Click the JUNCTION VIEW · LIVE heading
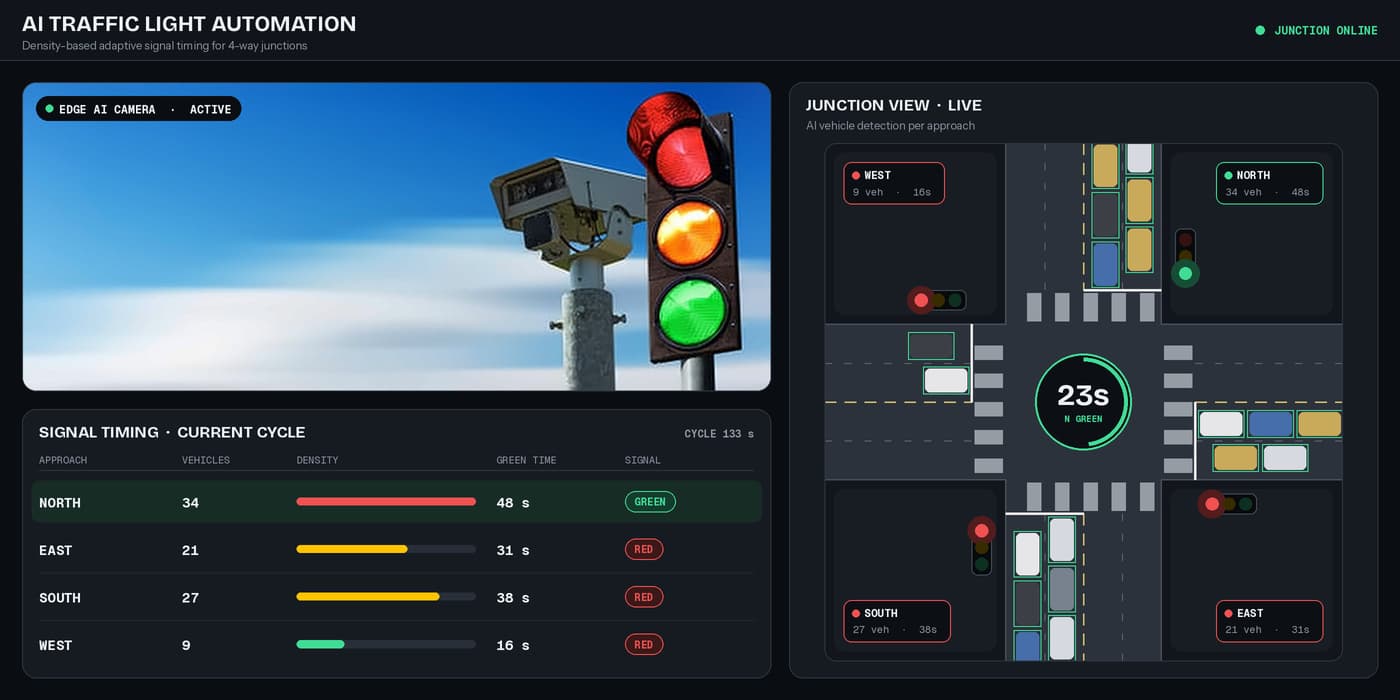The image size is (1400, 700). [x=894, y=105]
